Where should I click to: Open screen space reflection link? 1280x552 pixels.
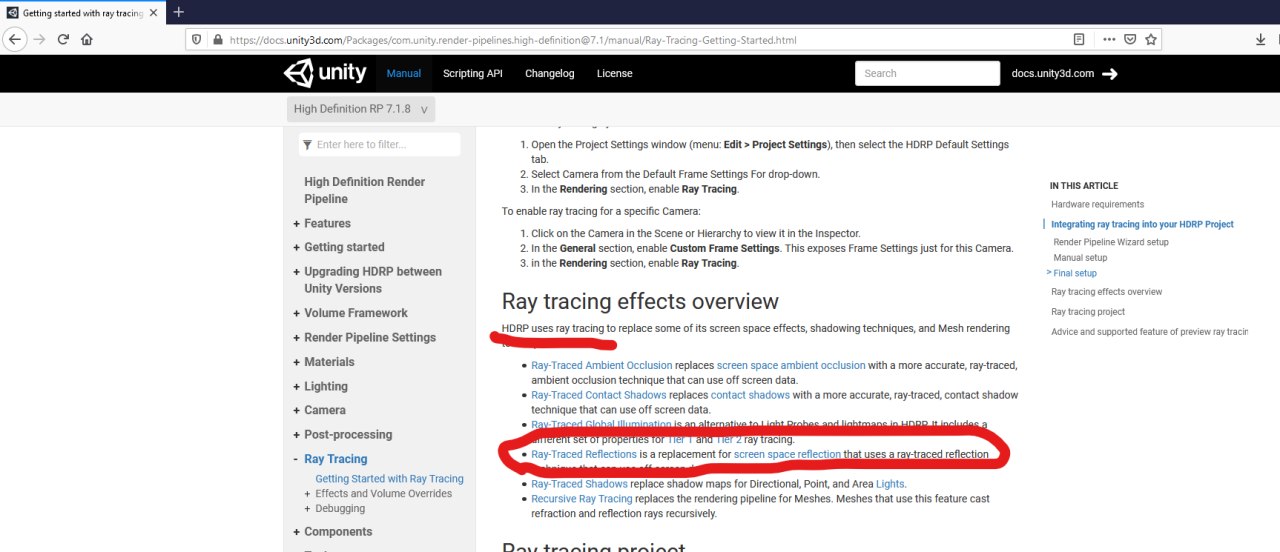(x=787, y=454)
